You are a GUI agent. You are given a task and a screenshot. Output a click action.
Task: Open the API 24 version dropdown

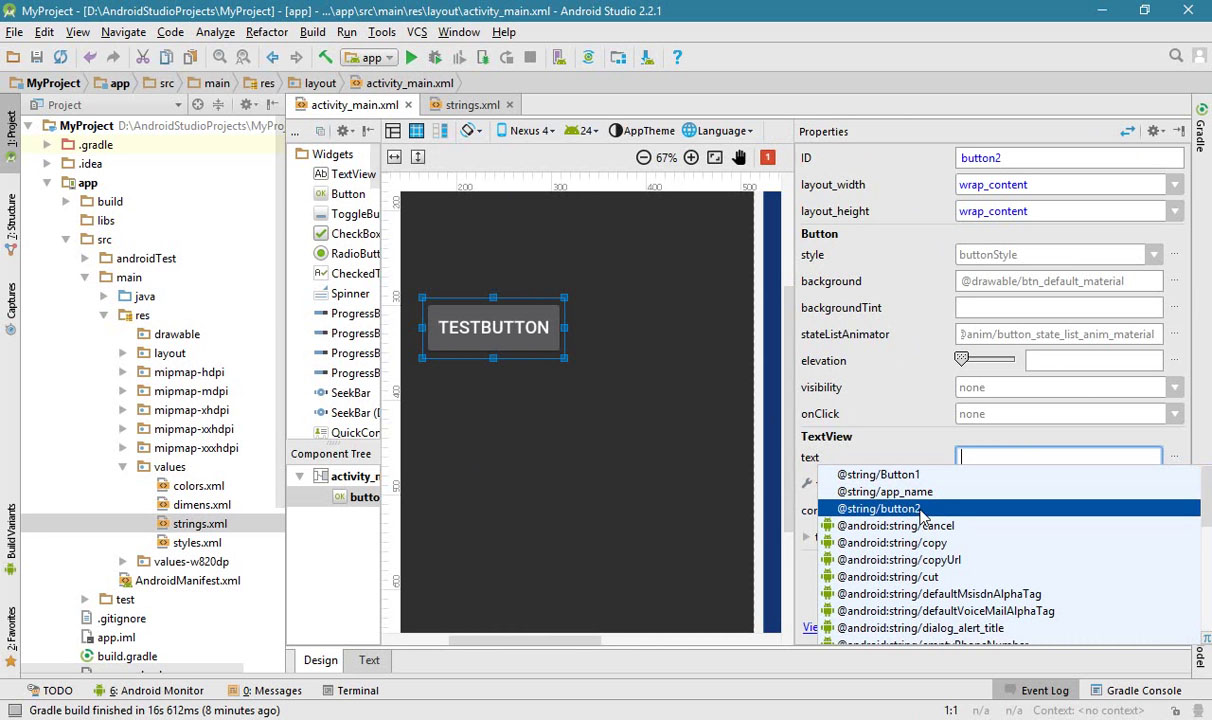pyautogui.click(x=581, y=131)
